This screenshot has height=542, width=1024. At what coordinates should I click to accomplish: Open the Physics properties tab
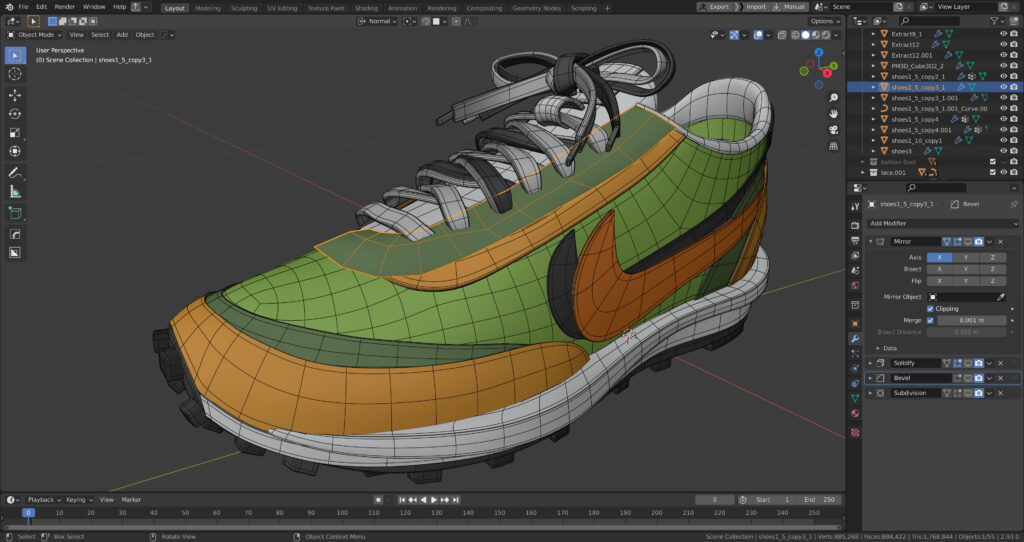(x=855, y=368)
